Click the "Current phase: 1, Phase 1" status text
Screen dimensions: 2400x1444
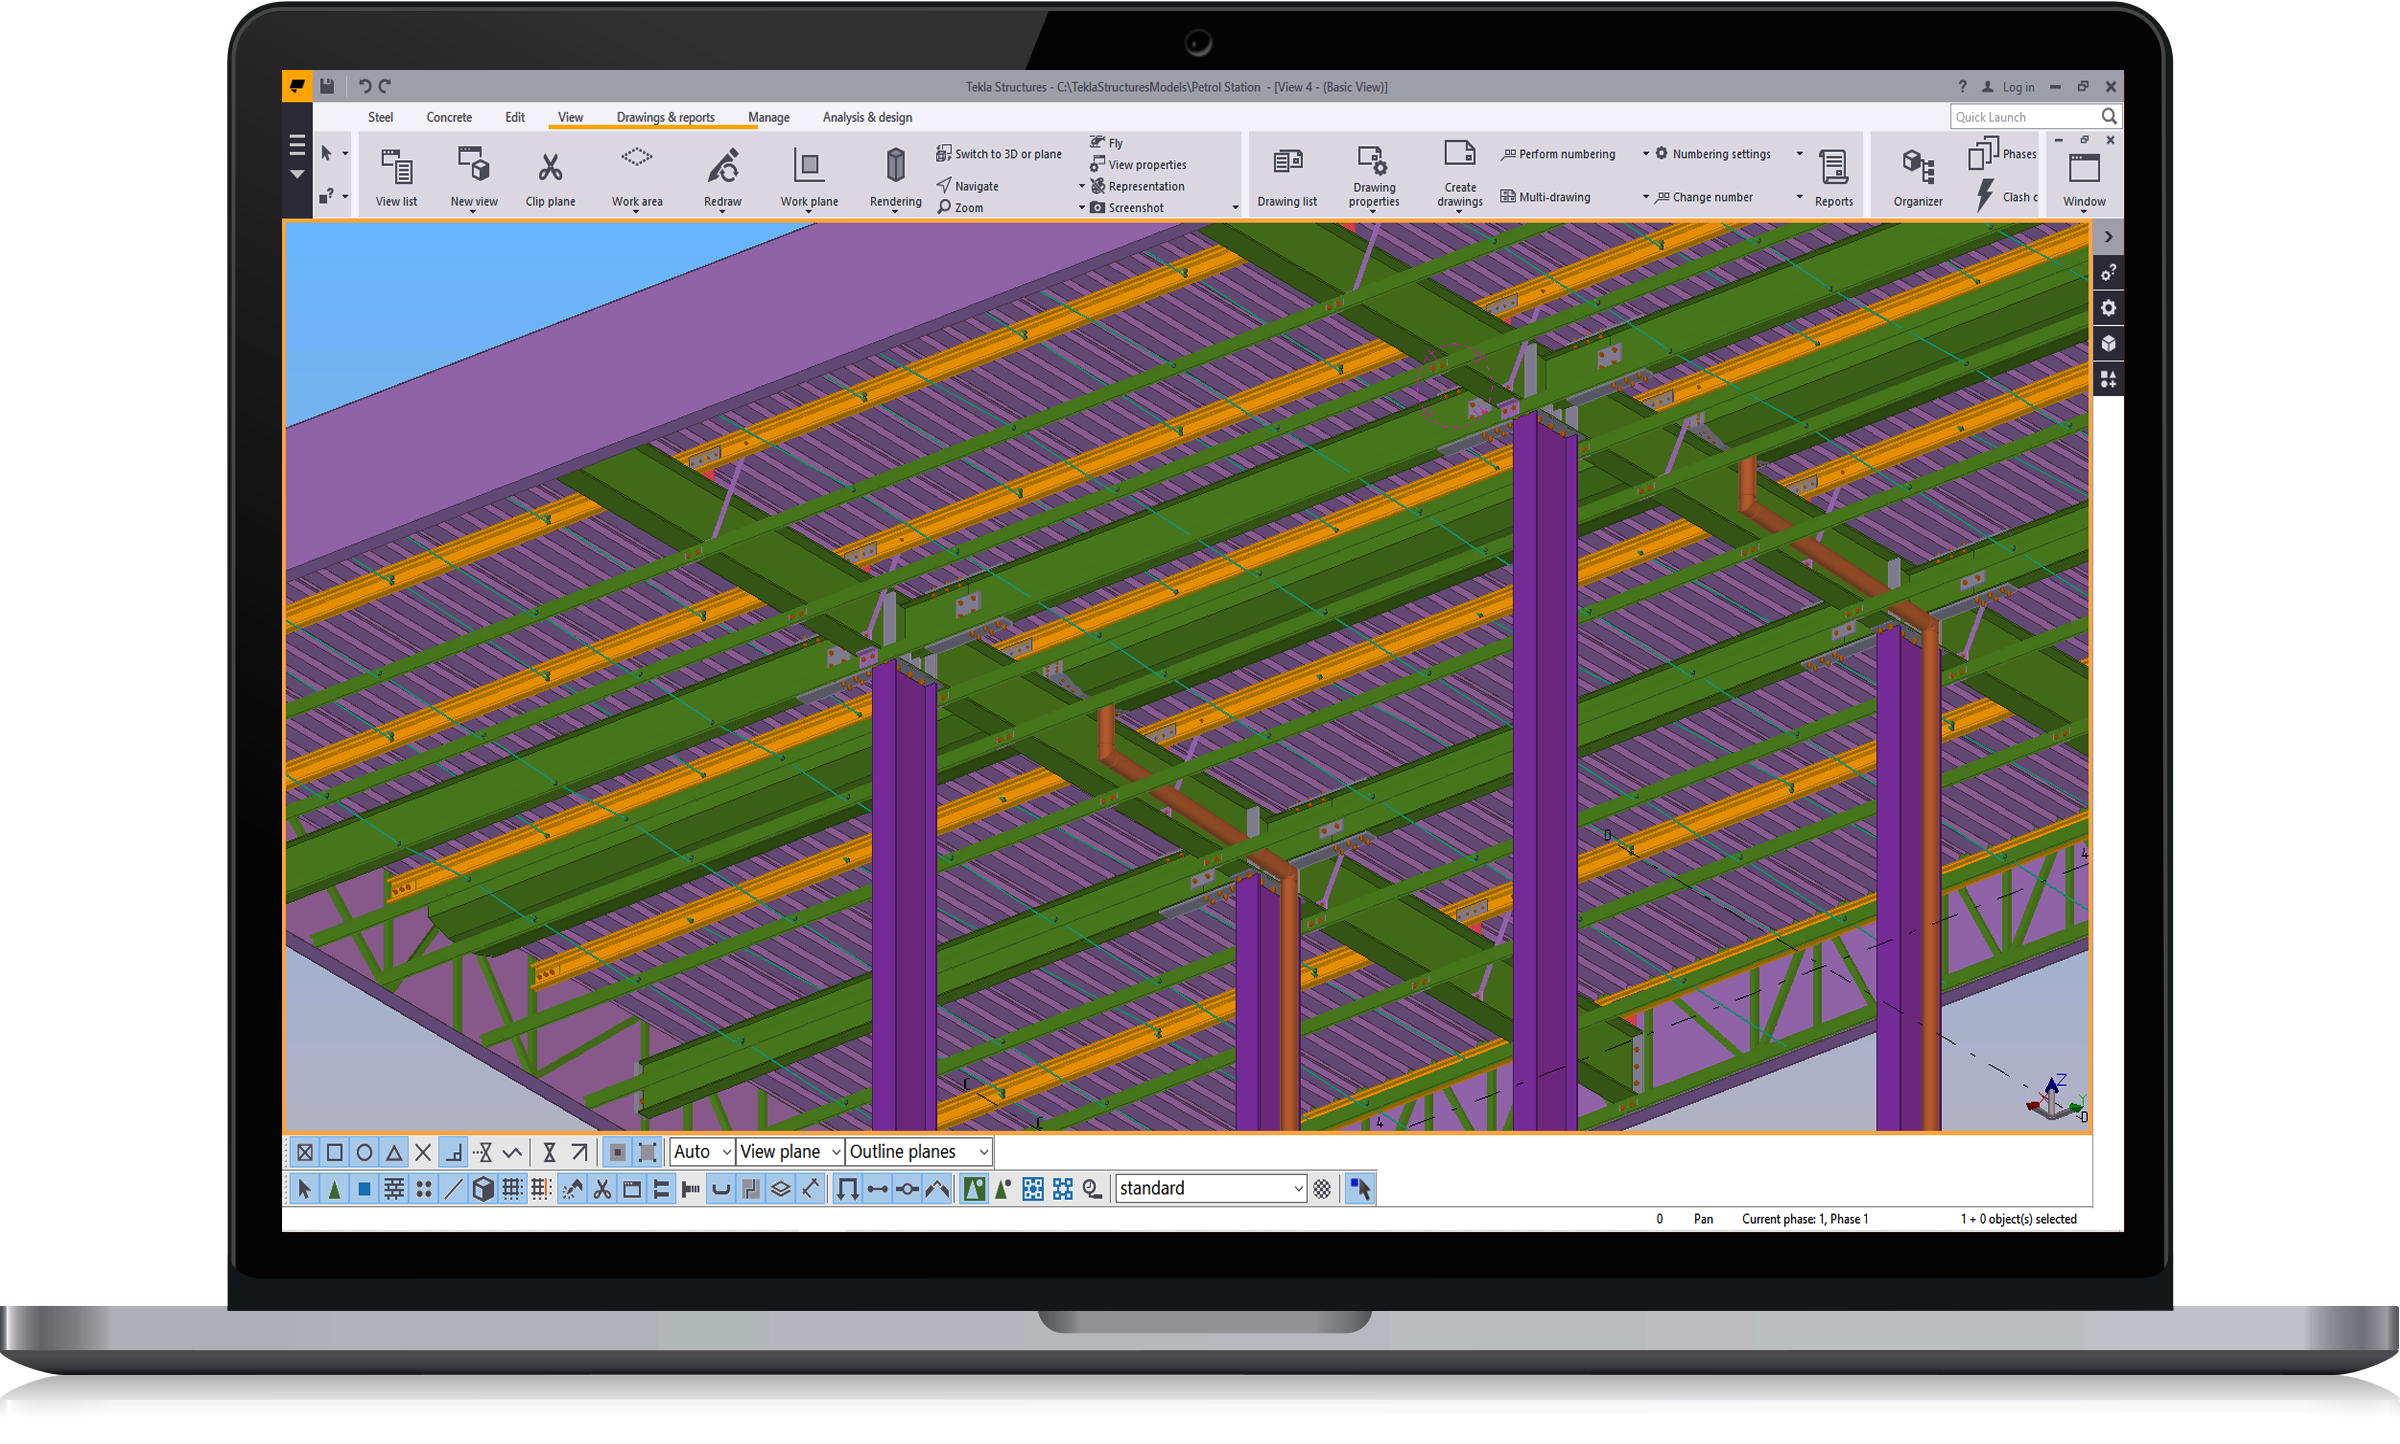pyautogui.click(x=1805, y=1219)
